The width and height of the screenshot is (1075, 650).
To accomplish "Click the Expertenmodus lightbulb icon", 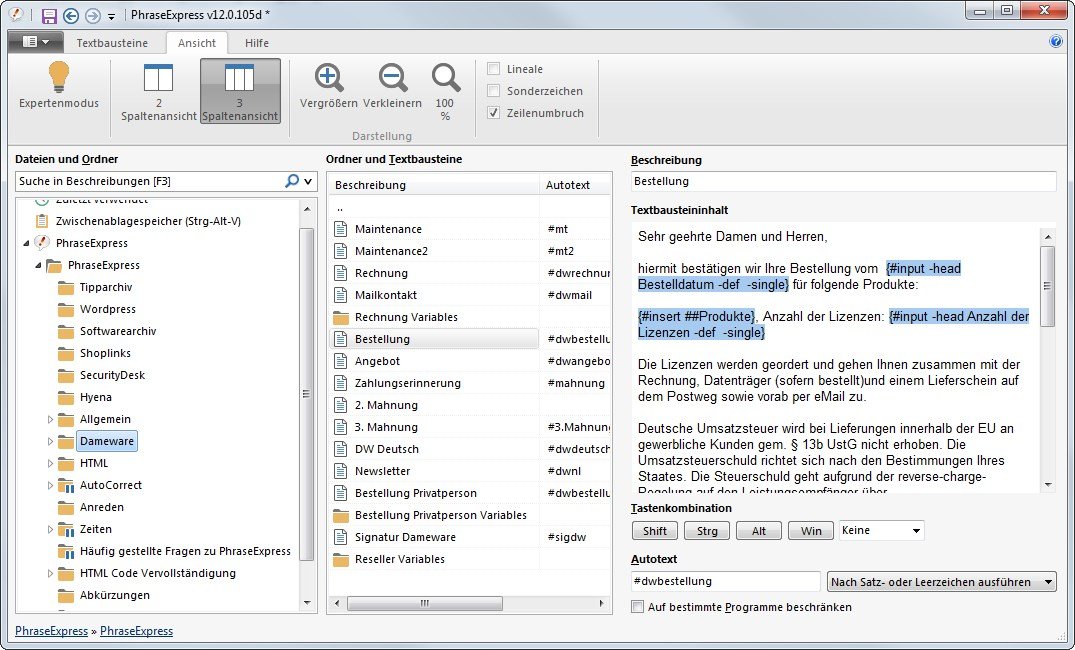I will point(59,78).
